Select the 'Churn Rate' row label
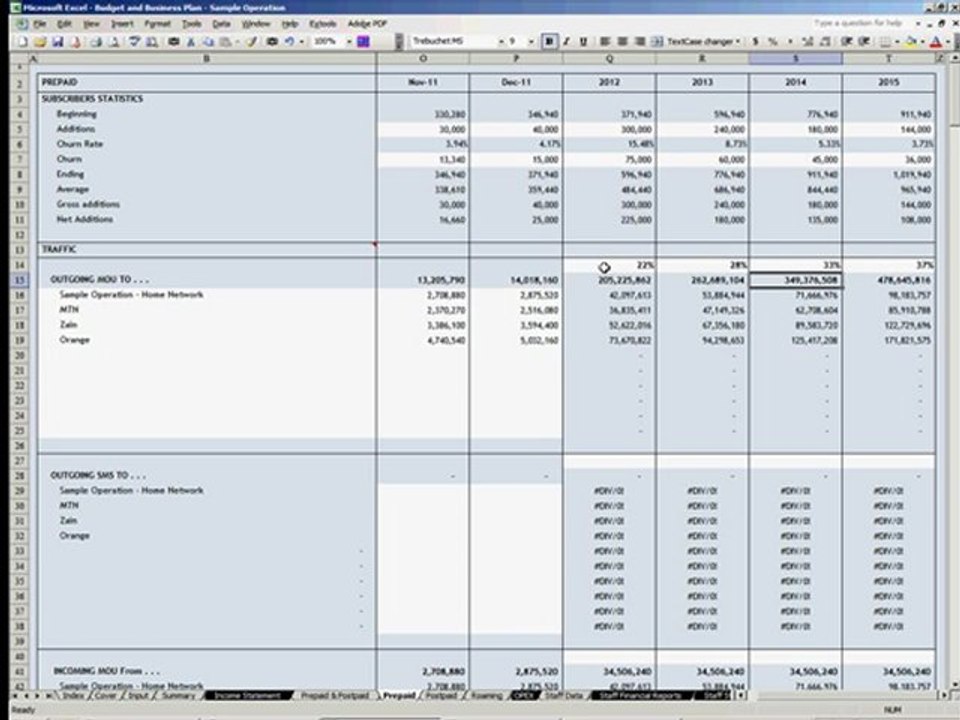The height and width of the screenshot is (720, 960). click(x=80, y=144)
